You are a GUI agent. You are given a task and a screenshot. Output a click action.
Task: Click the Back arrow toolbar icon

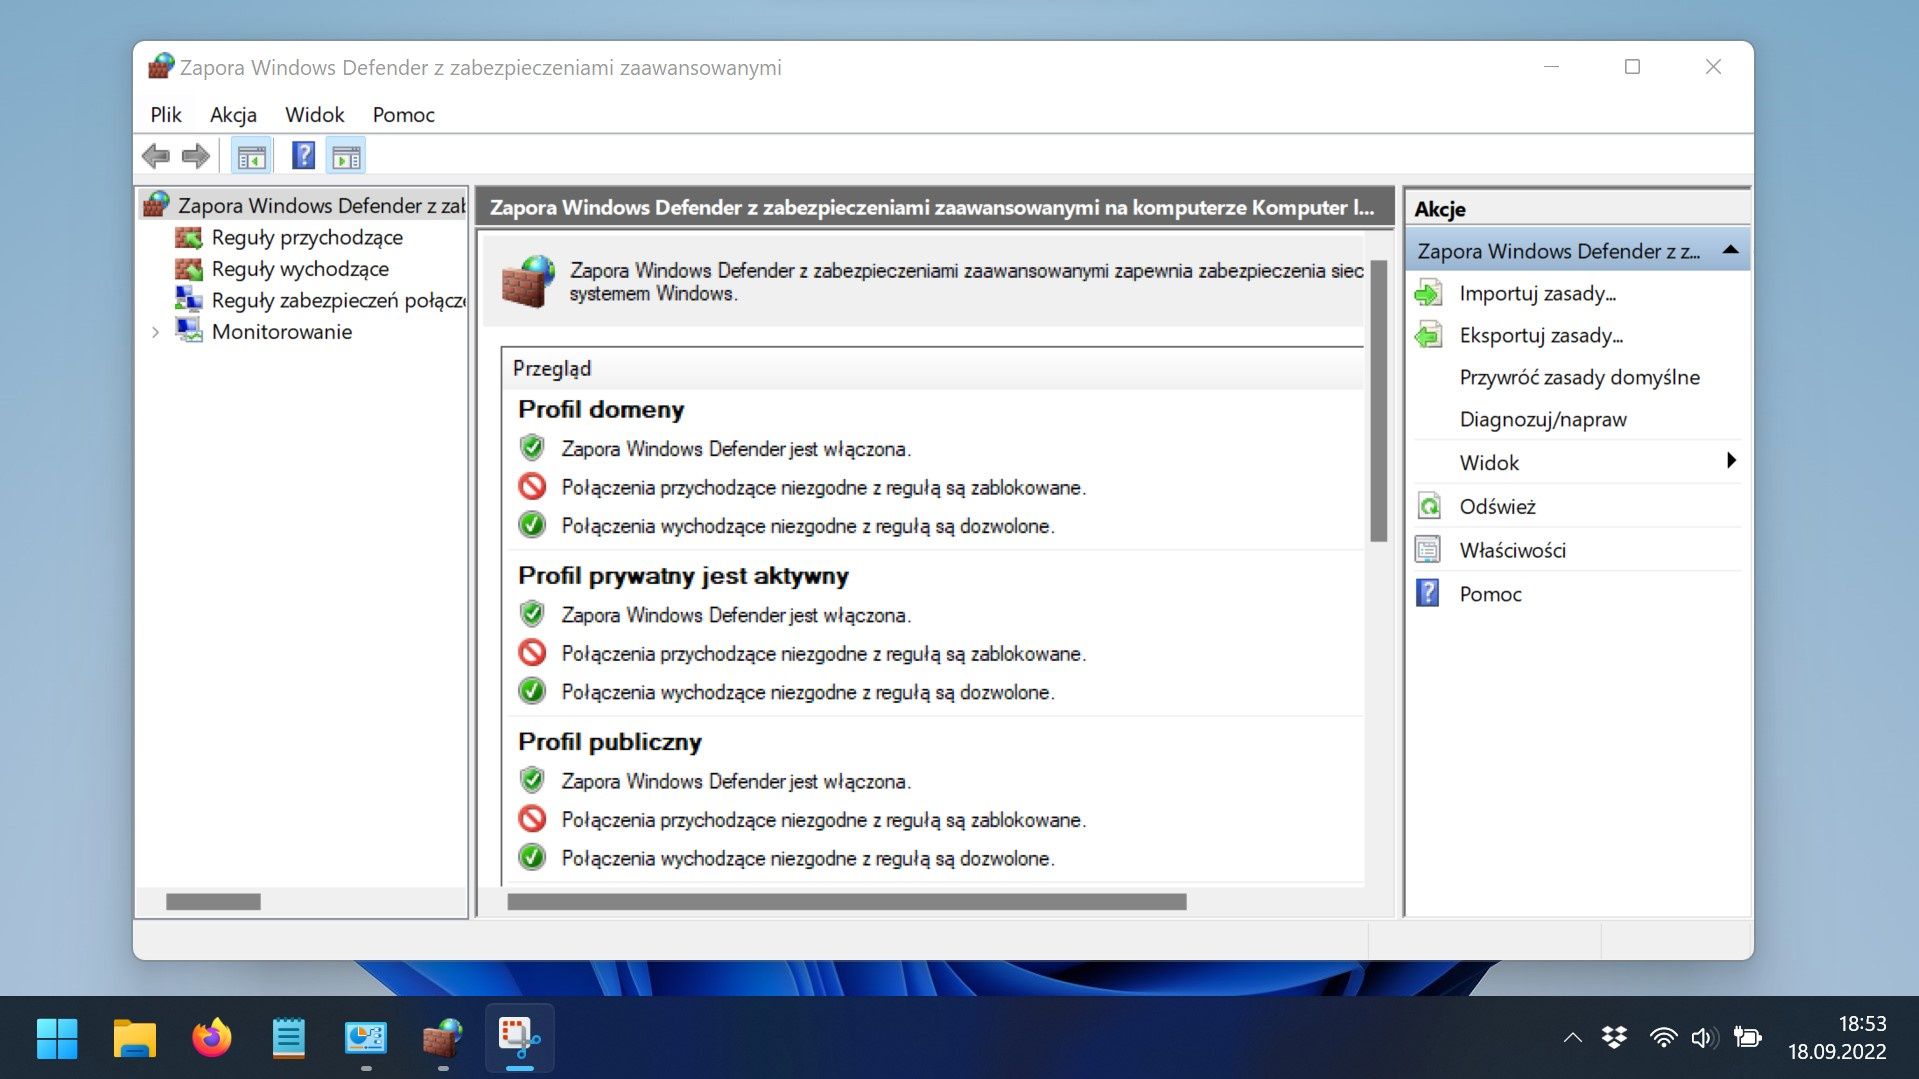tap(155, 156)
